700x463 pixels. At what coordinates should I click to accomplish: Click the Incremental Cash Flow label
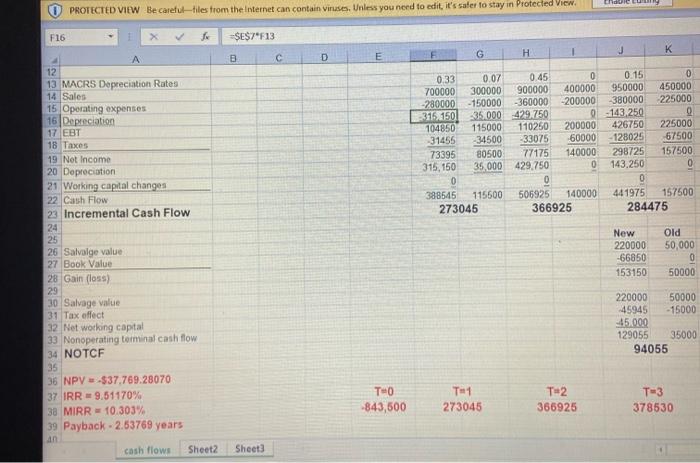127,213
